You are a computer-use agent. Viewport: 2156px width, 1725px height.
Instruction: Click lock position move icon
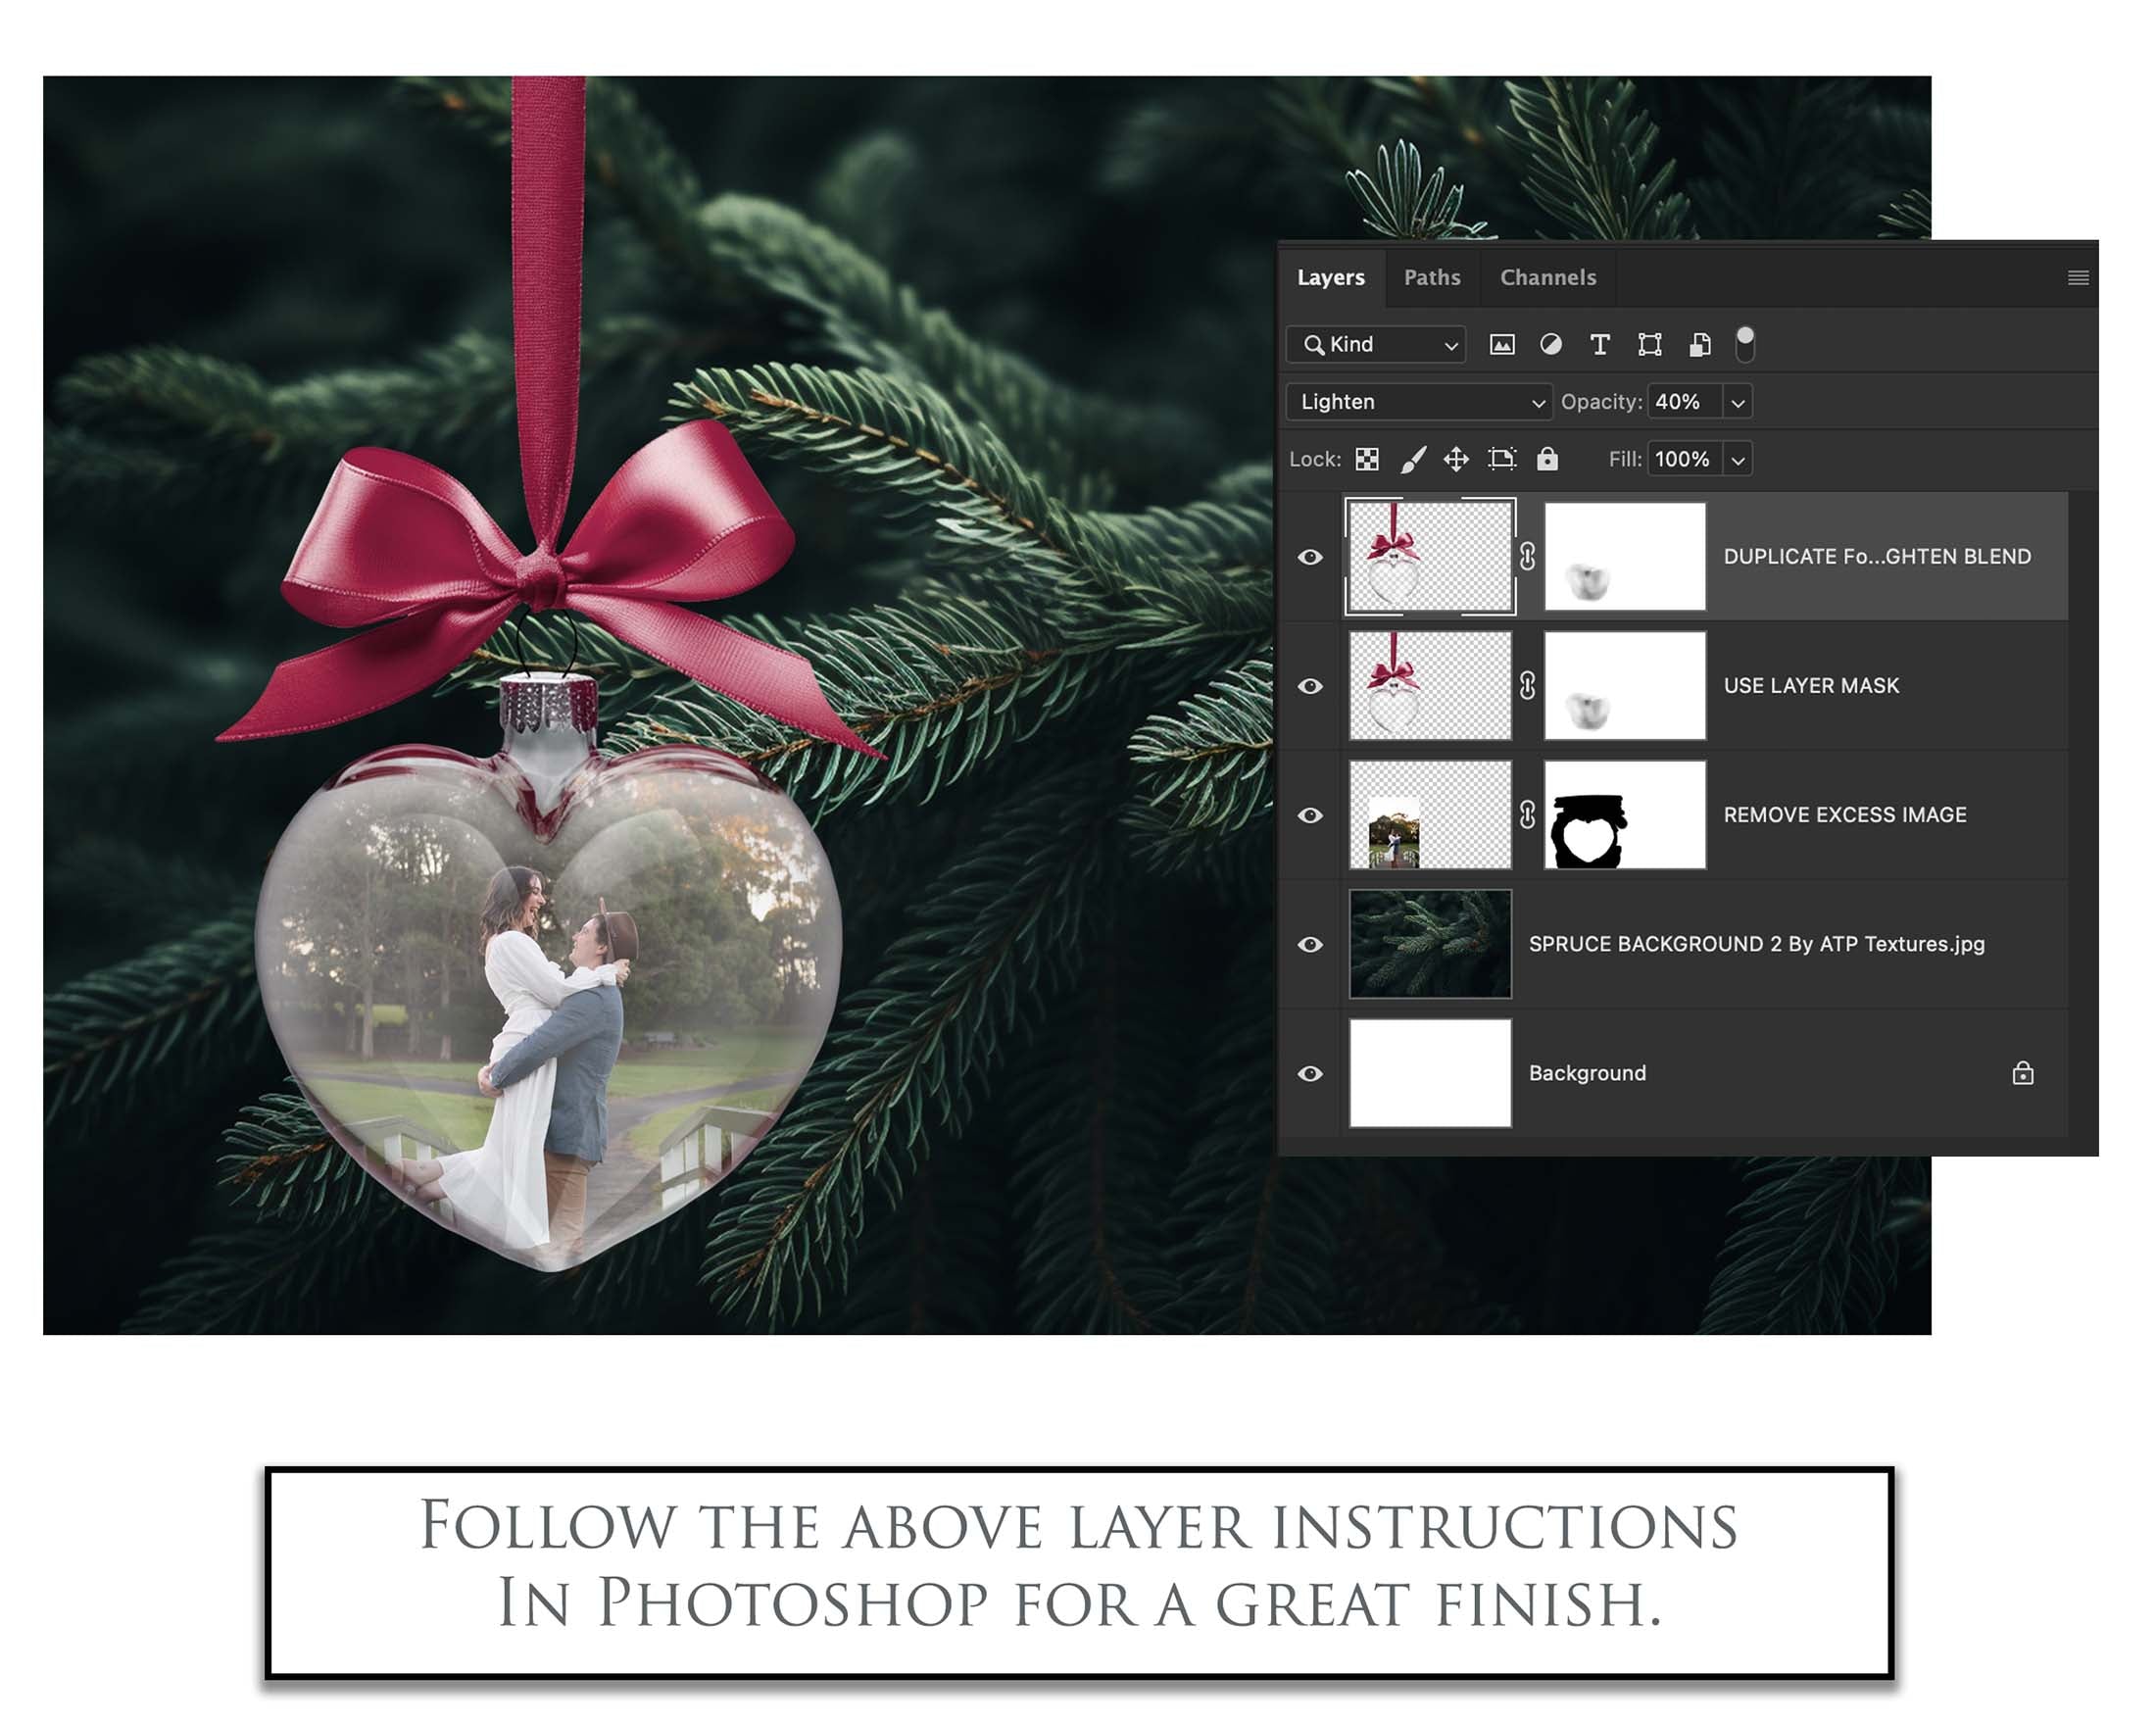(x=1455, y=459)
